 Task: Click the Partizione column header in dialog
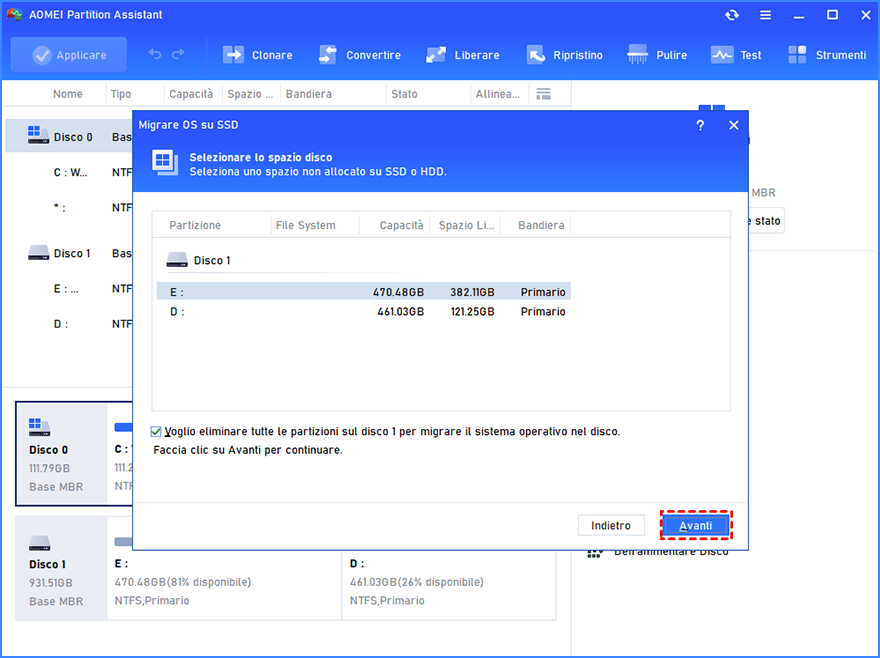click(x=195, y=225)
